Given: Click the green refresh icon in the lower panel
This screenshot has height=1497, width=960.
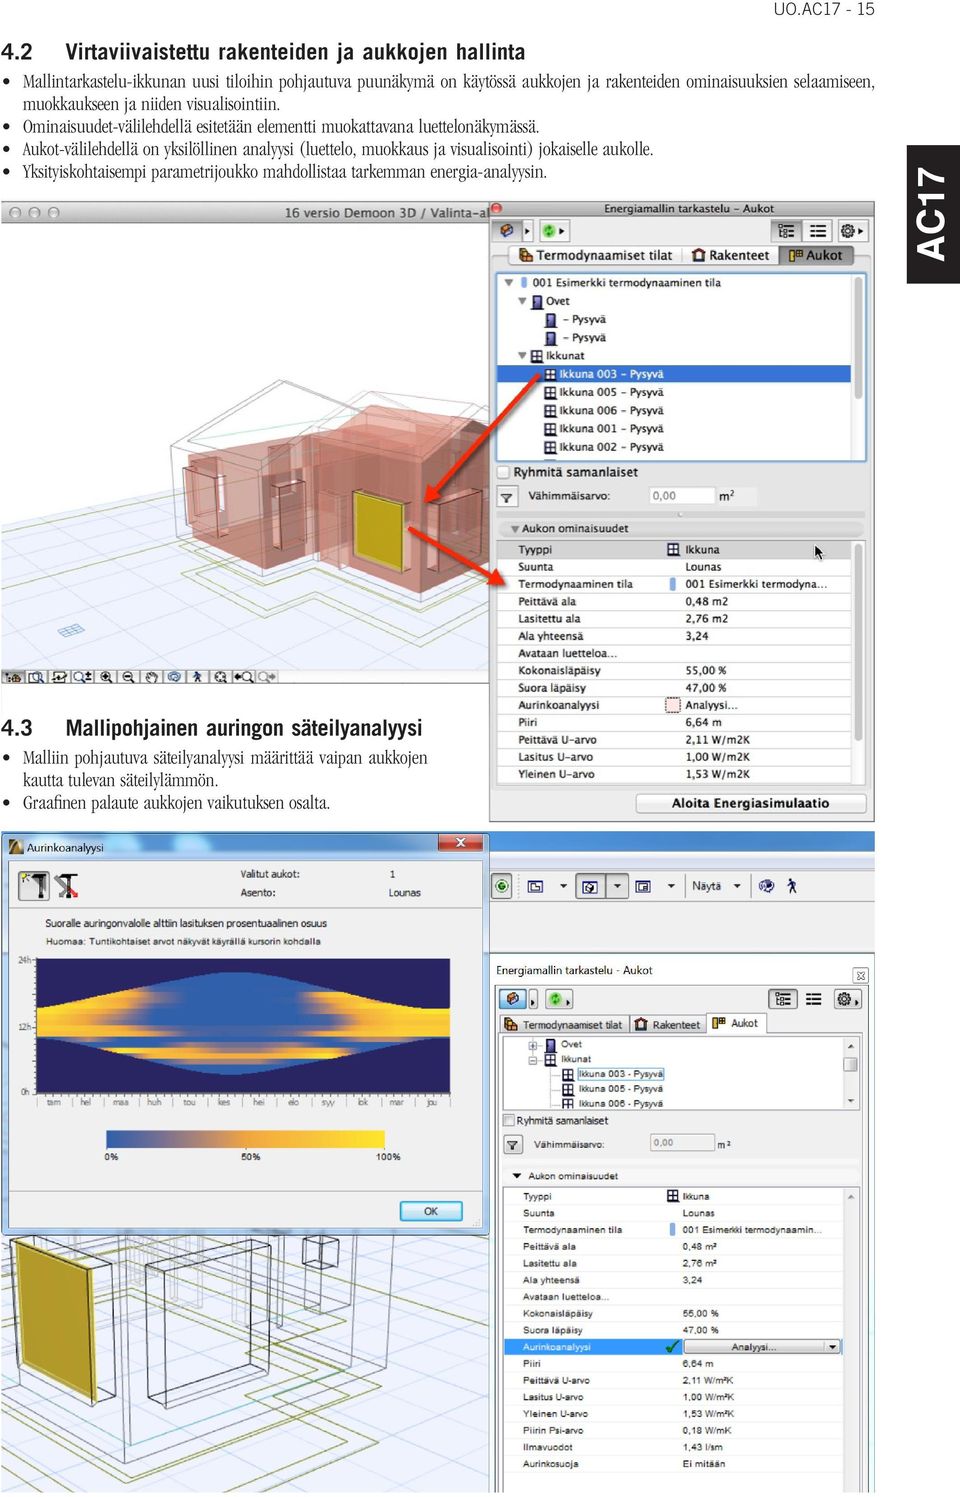Looking at the screenshot, I should tap(554, 999).
